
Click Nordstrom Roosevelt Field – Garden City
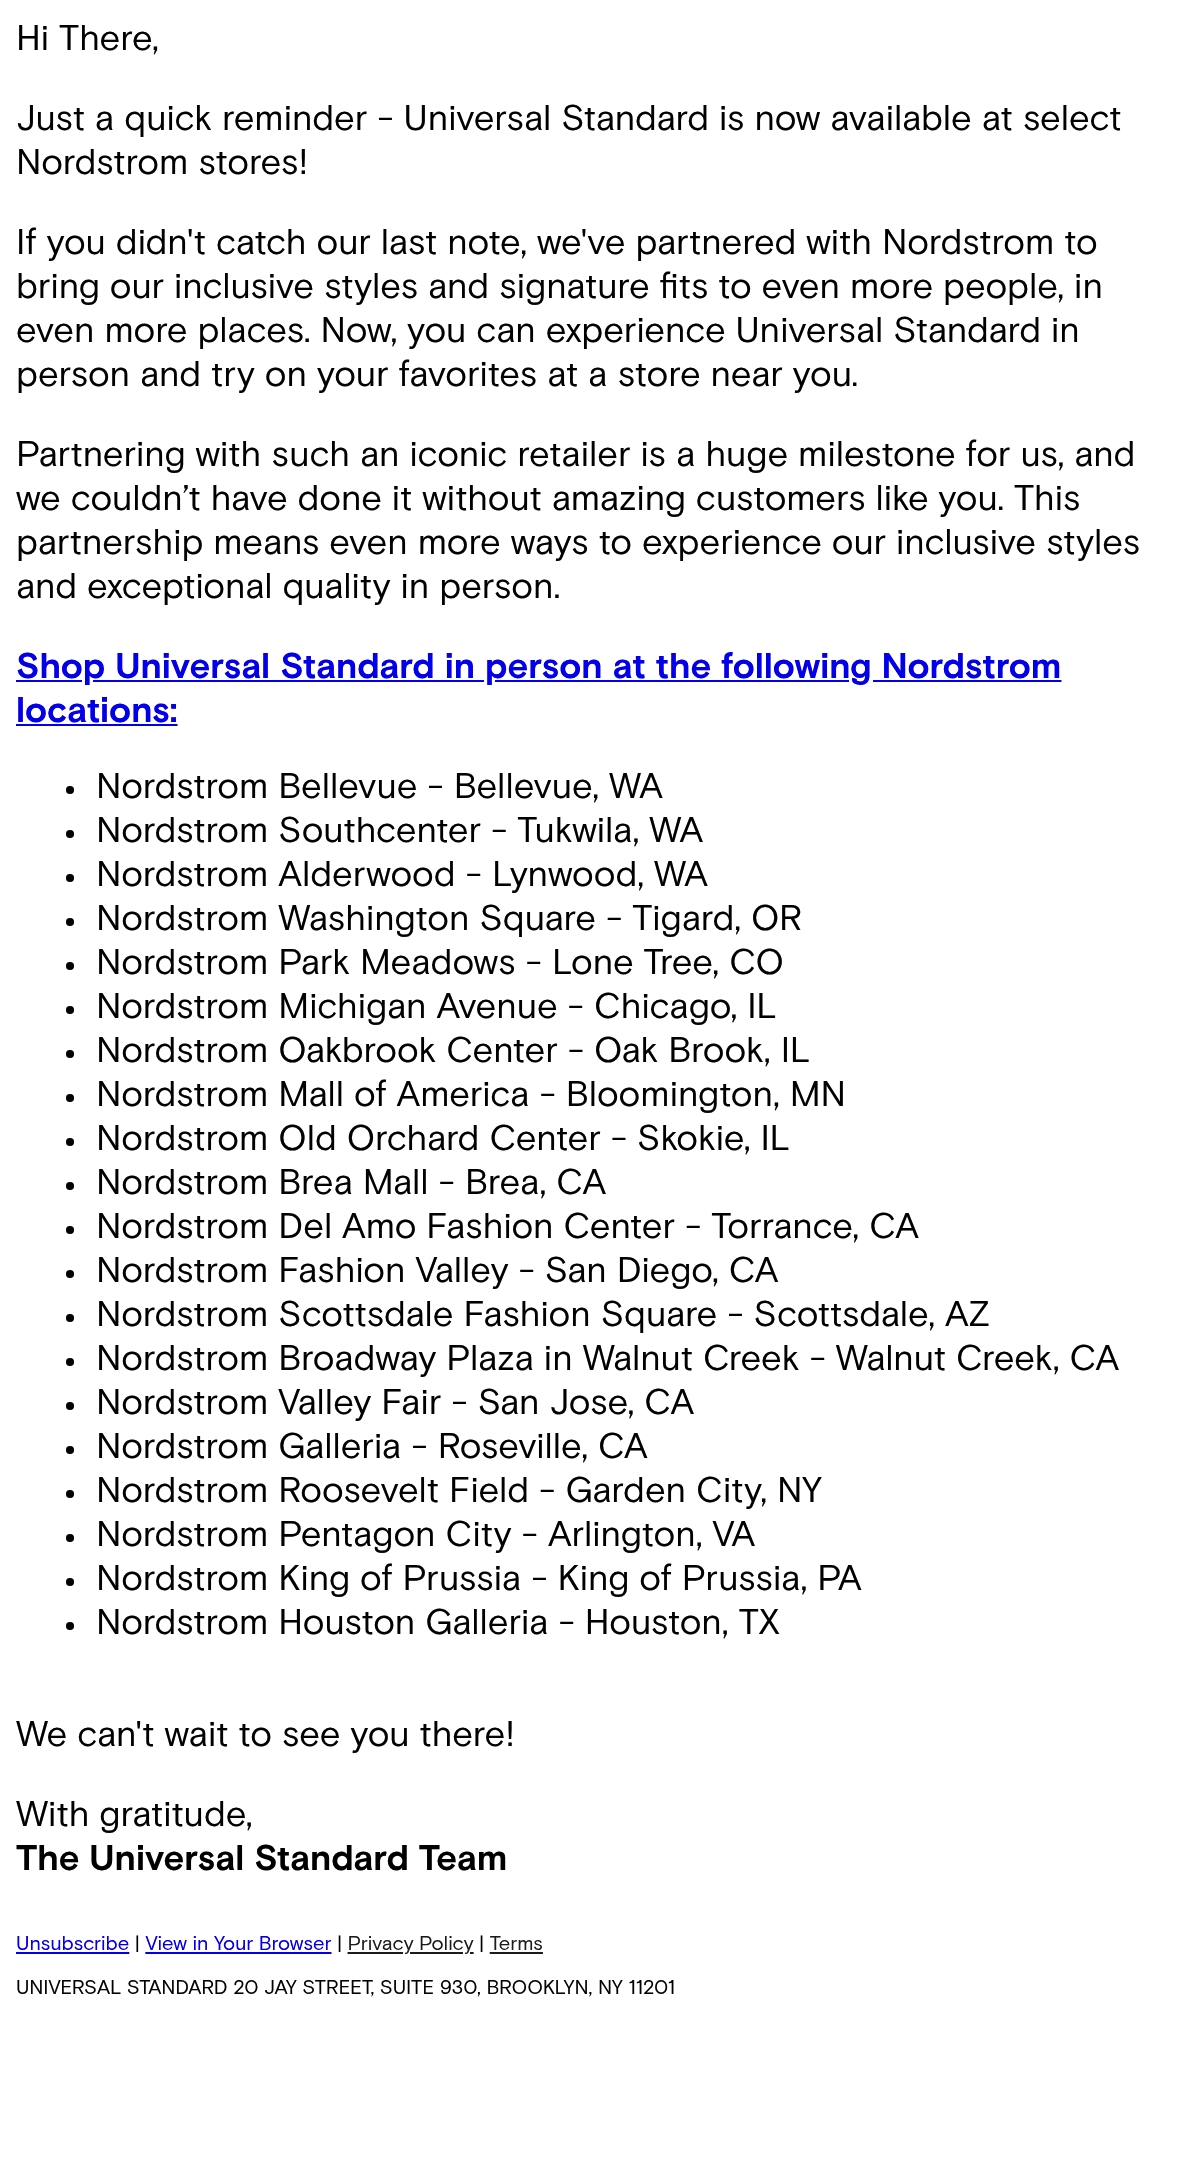(x=459, y=1490)
